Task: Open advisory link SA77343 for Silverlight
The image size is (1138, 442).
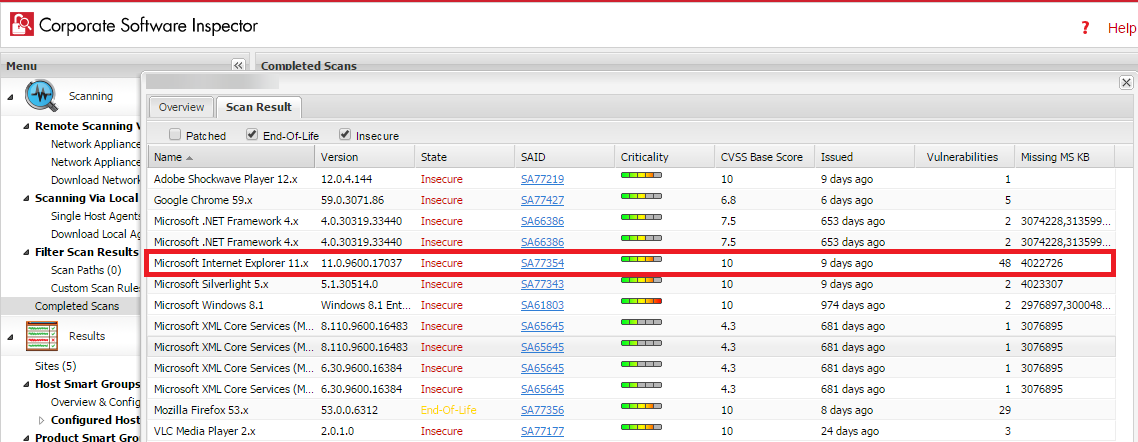Action: tap(542, 284)
